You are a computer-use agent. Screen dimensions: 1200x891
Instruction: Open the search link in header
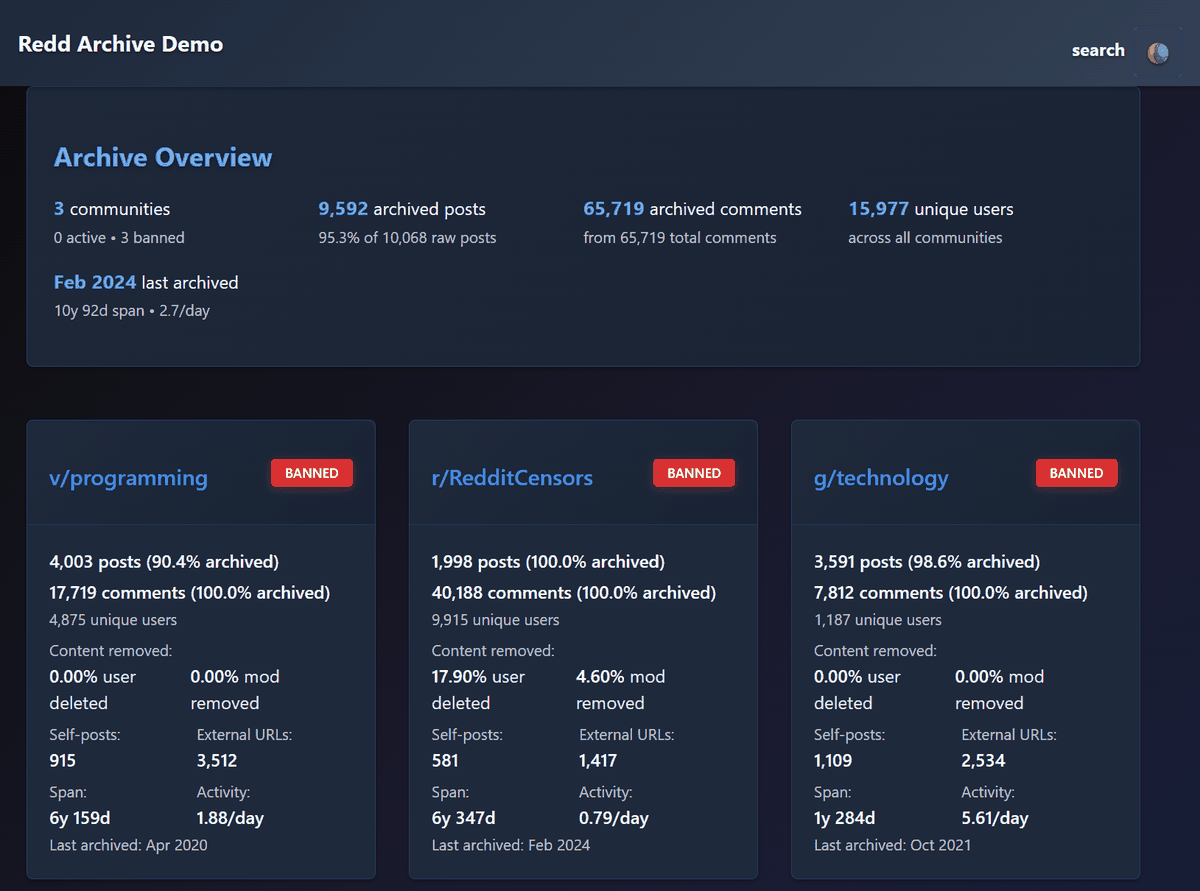coord(1097,50)
